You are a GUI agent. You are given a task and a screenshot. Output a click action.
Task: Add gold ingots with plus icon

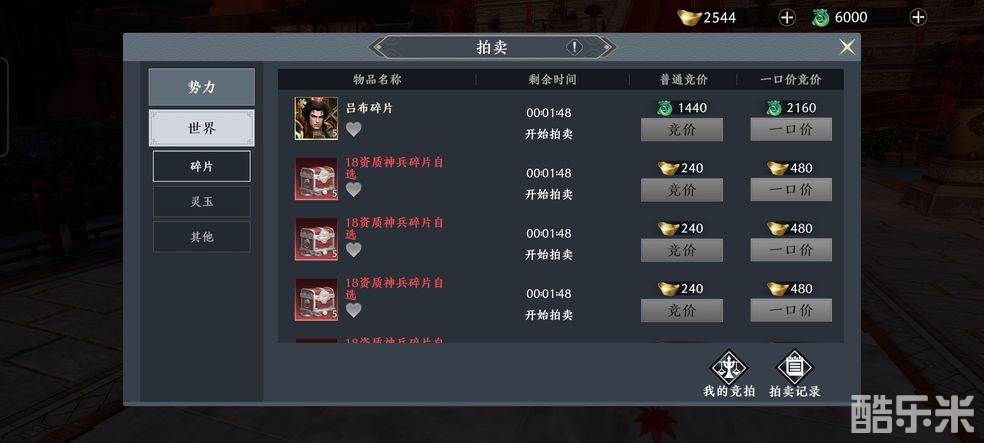tap(787, 18)
